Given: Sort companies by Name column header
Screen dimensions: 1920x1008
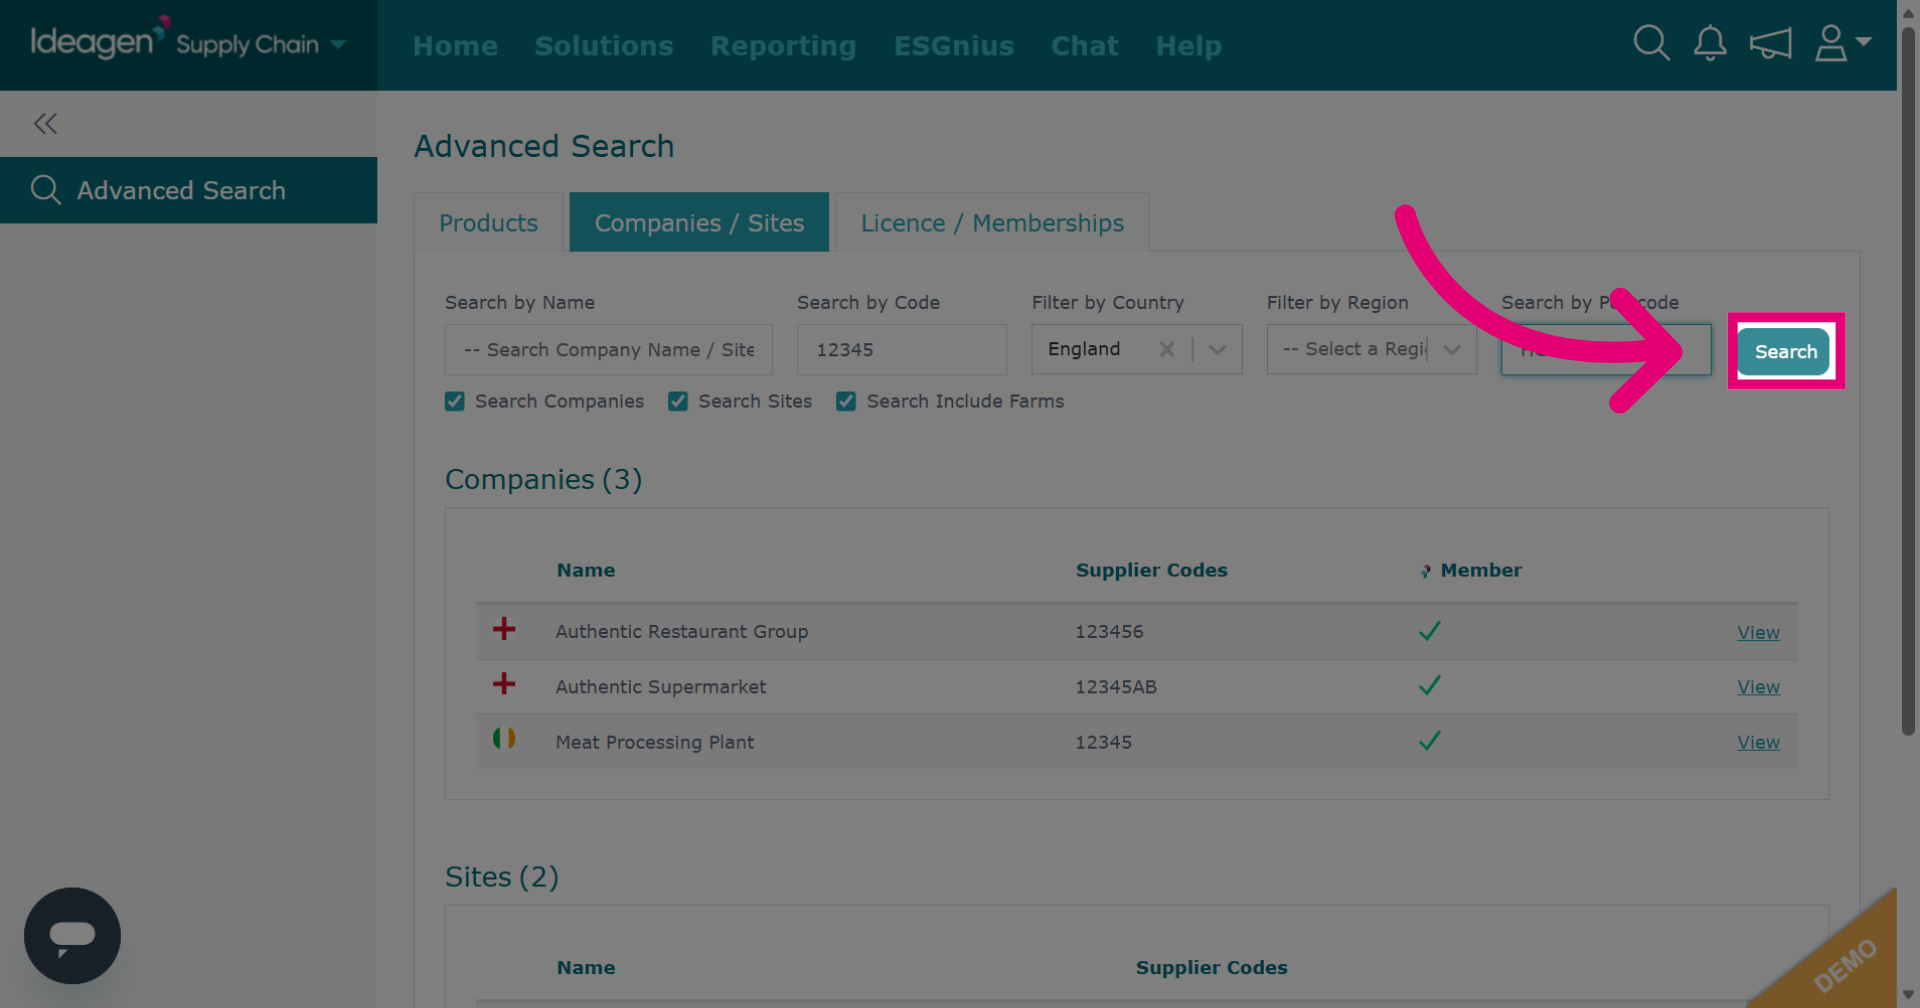Looking at the screenshot, I should 586,570.
